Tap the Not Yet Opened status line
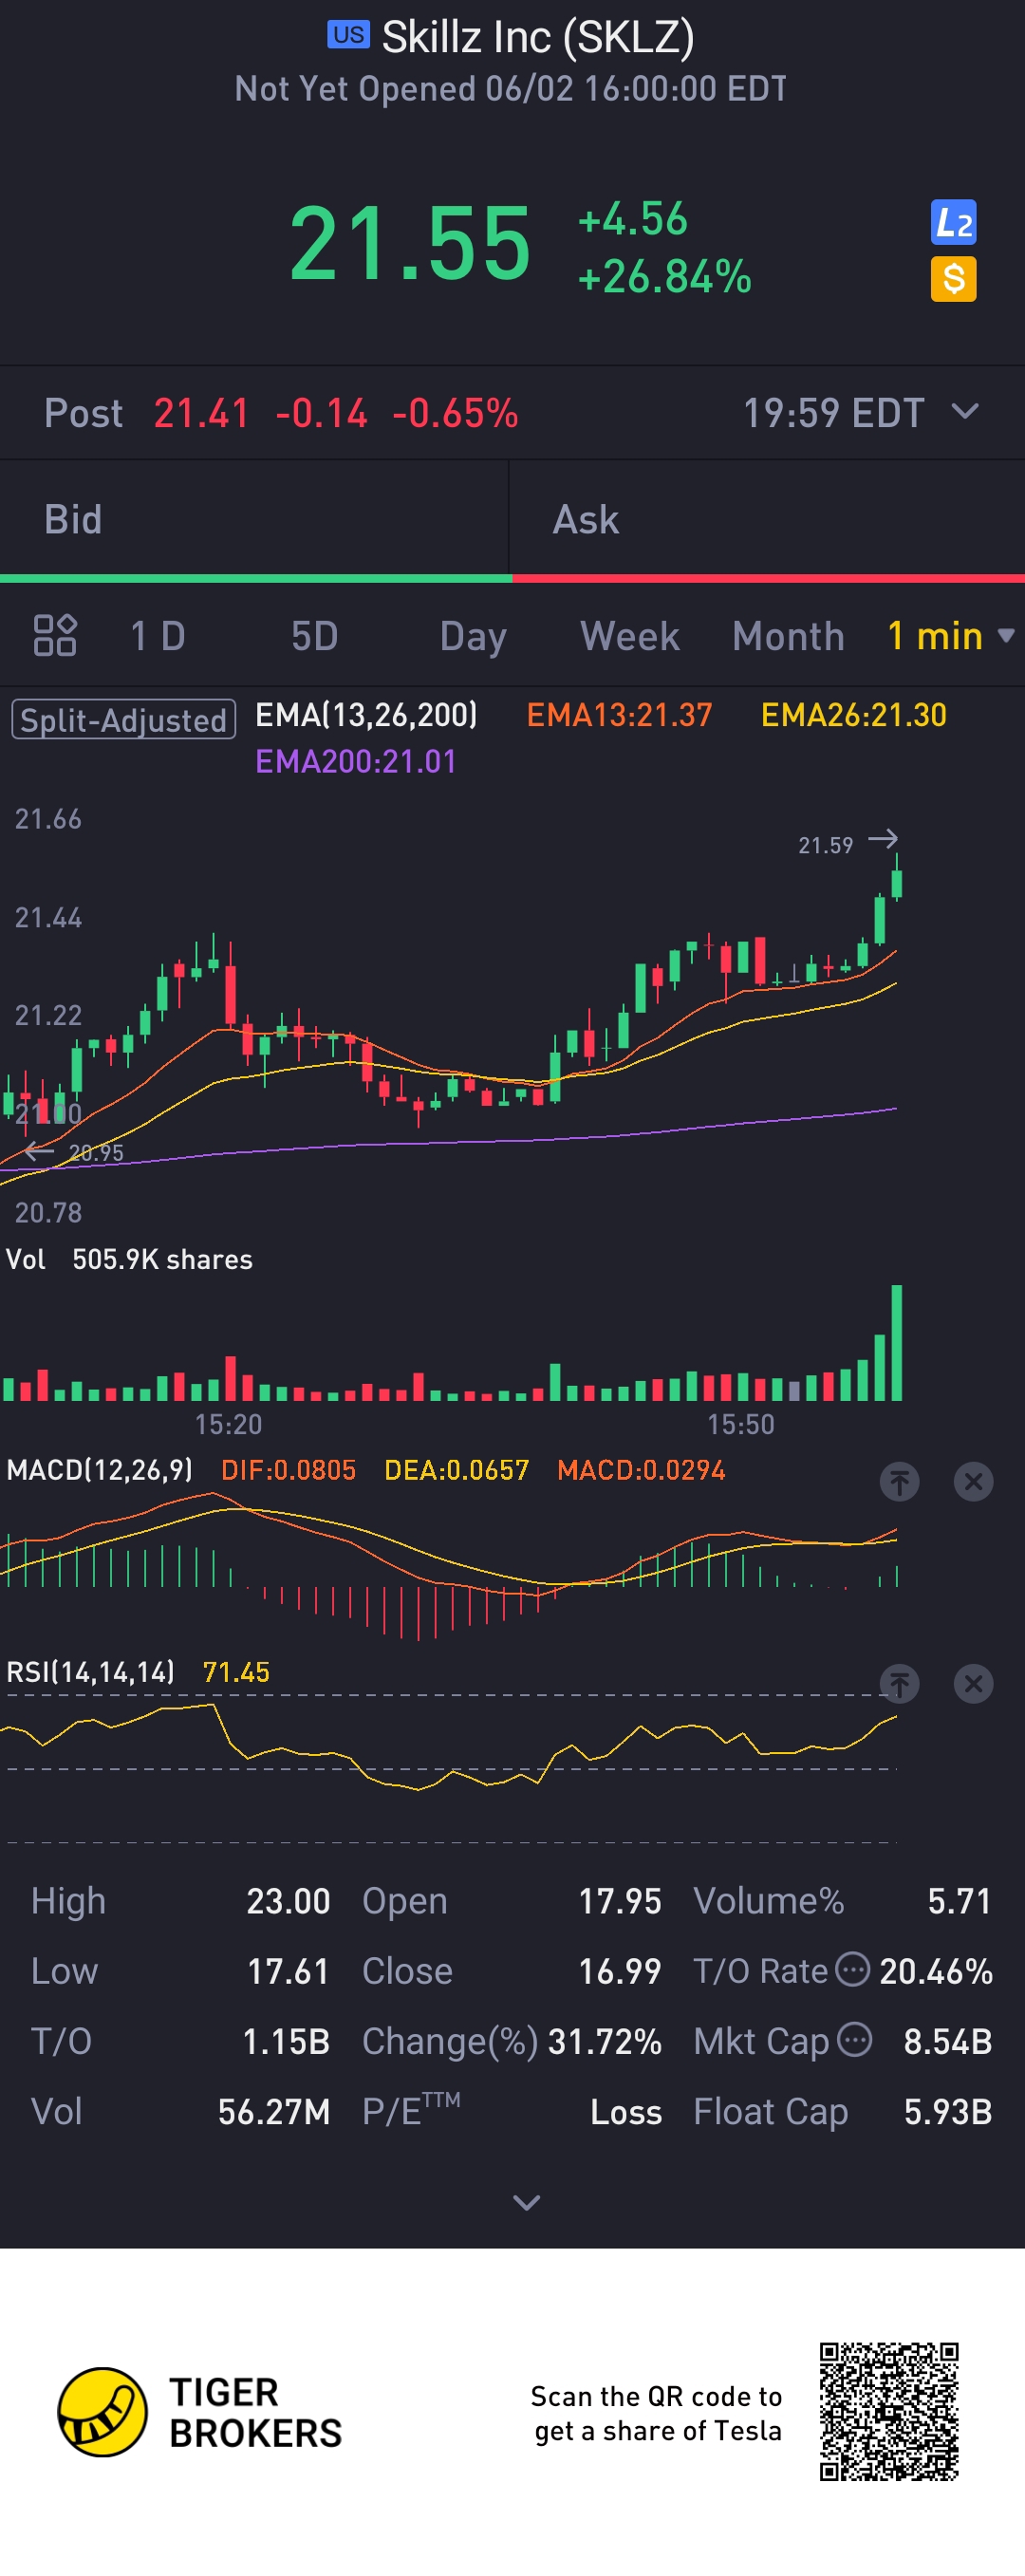 tap(511, 89)
